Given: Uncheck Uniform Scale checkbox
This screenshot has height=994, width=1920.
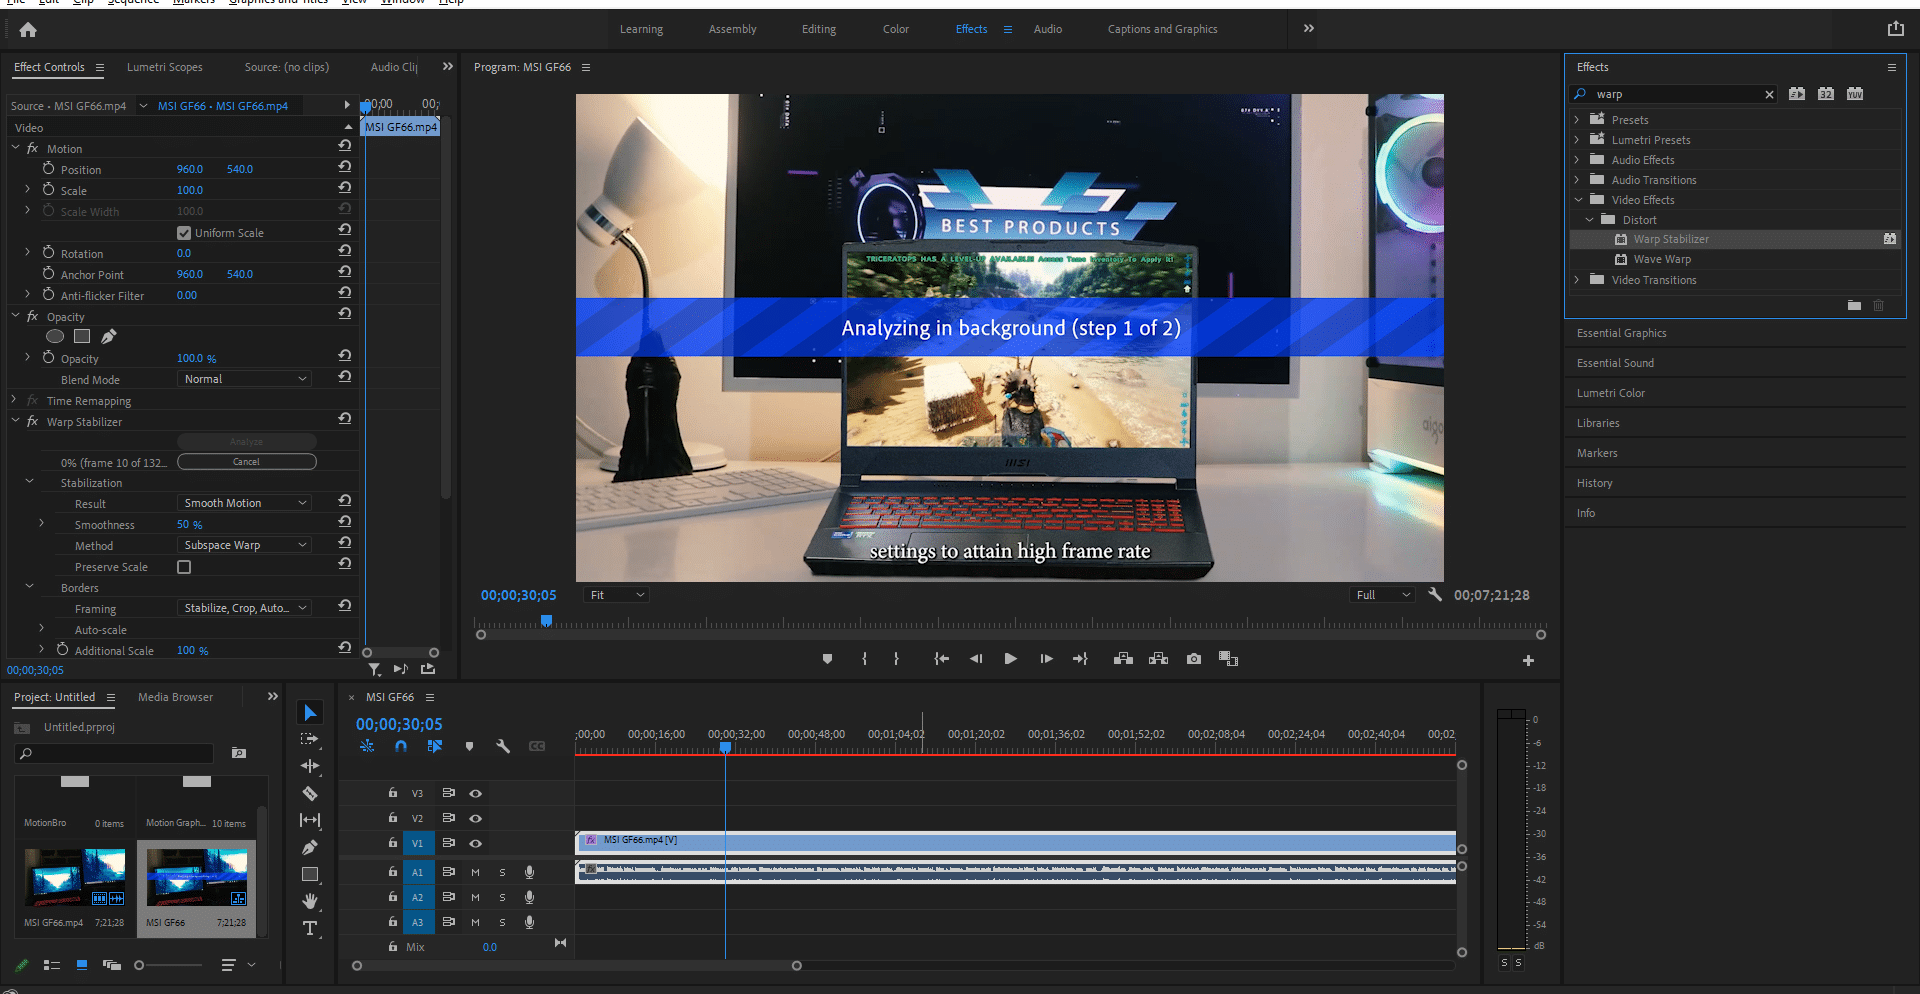Looking at the screenshot, I should pos(184,233).
